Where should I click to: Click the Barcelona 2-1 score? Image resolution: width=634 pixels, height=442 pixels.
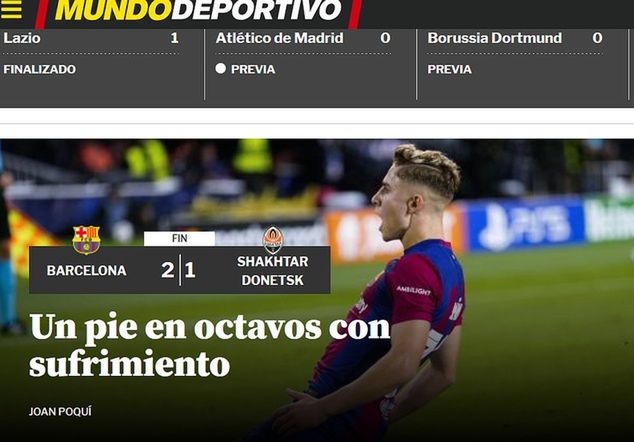click(179, 270)
